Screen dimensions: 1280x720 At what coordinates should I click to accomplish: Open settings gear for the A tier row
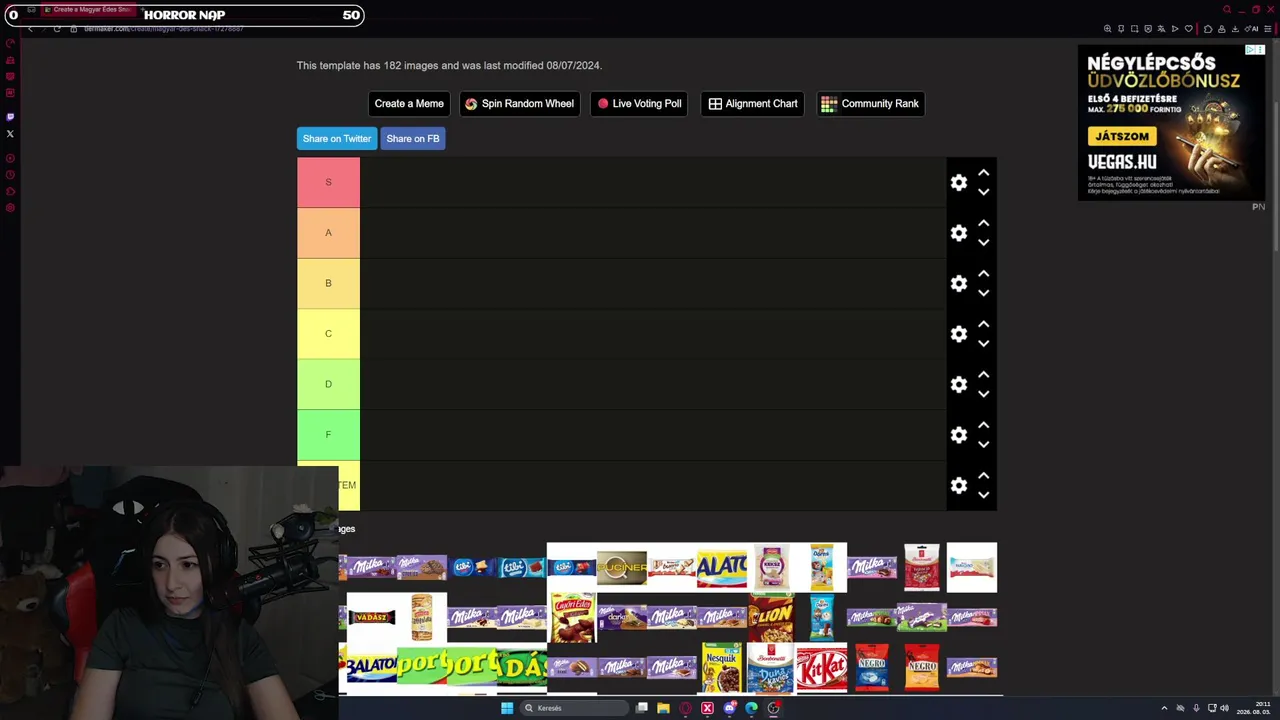[x=959, y=233]
